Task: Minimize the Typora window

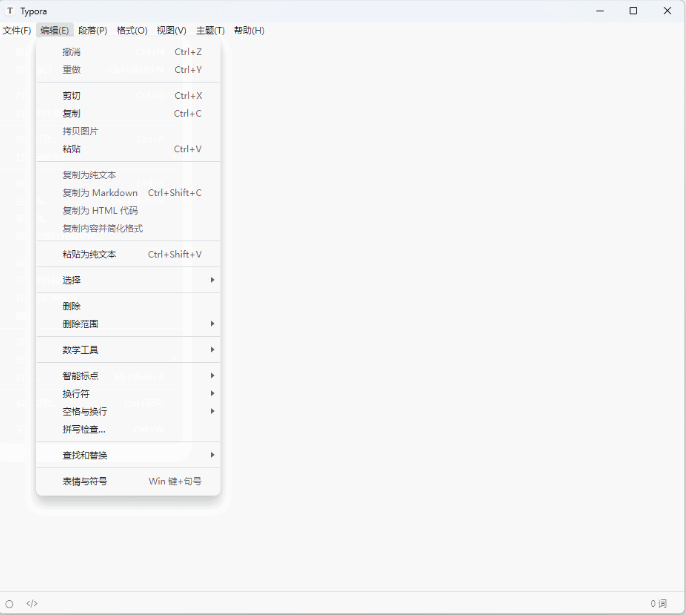Action: (x=600, y=11)
